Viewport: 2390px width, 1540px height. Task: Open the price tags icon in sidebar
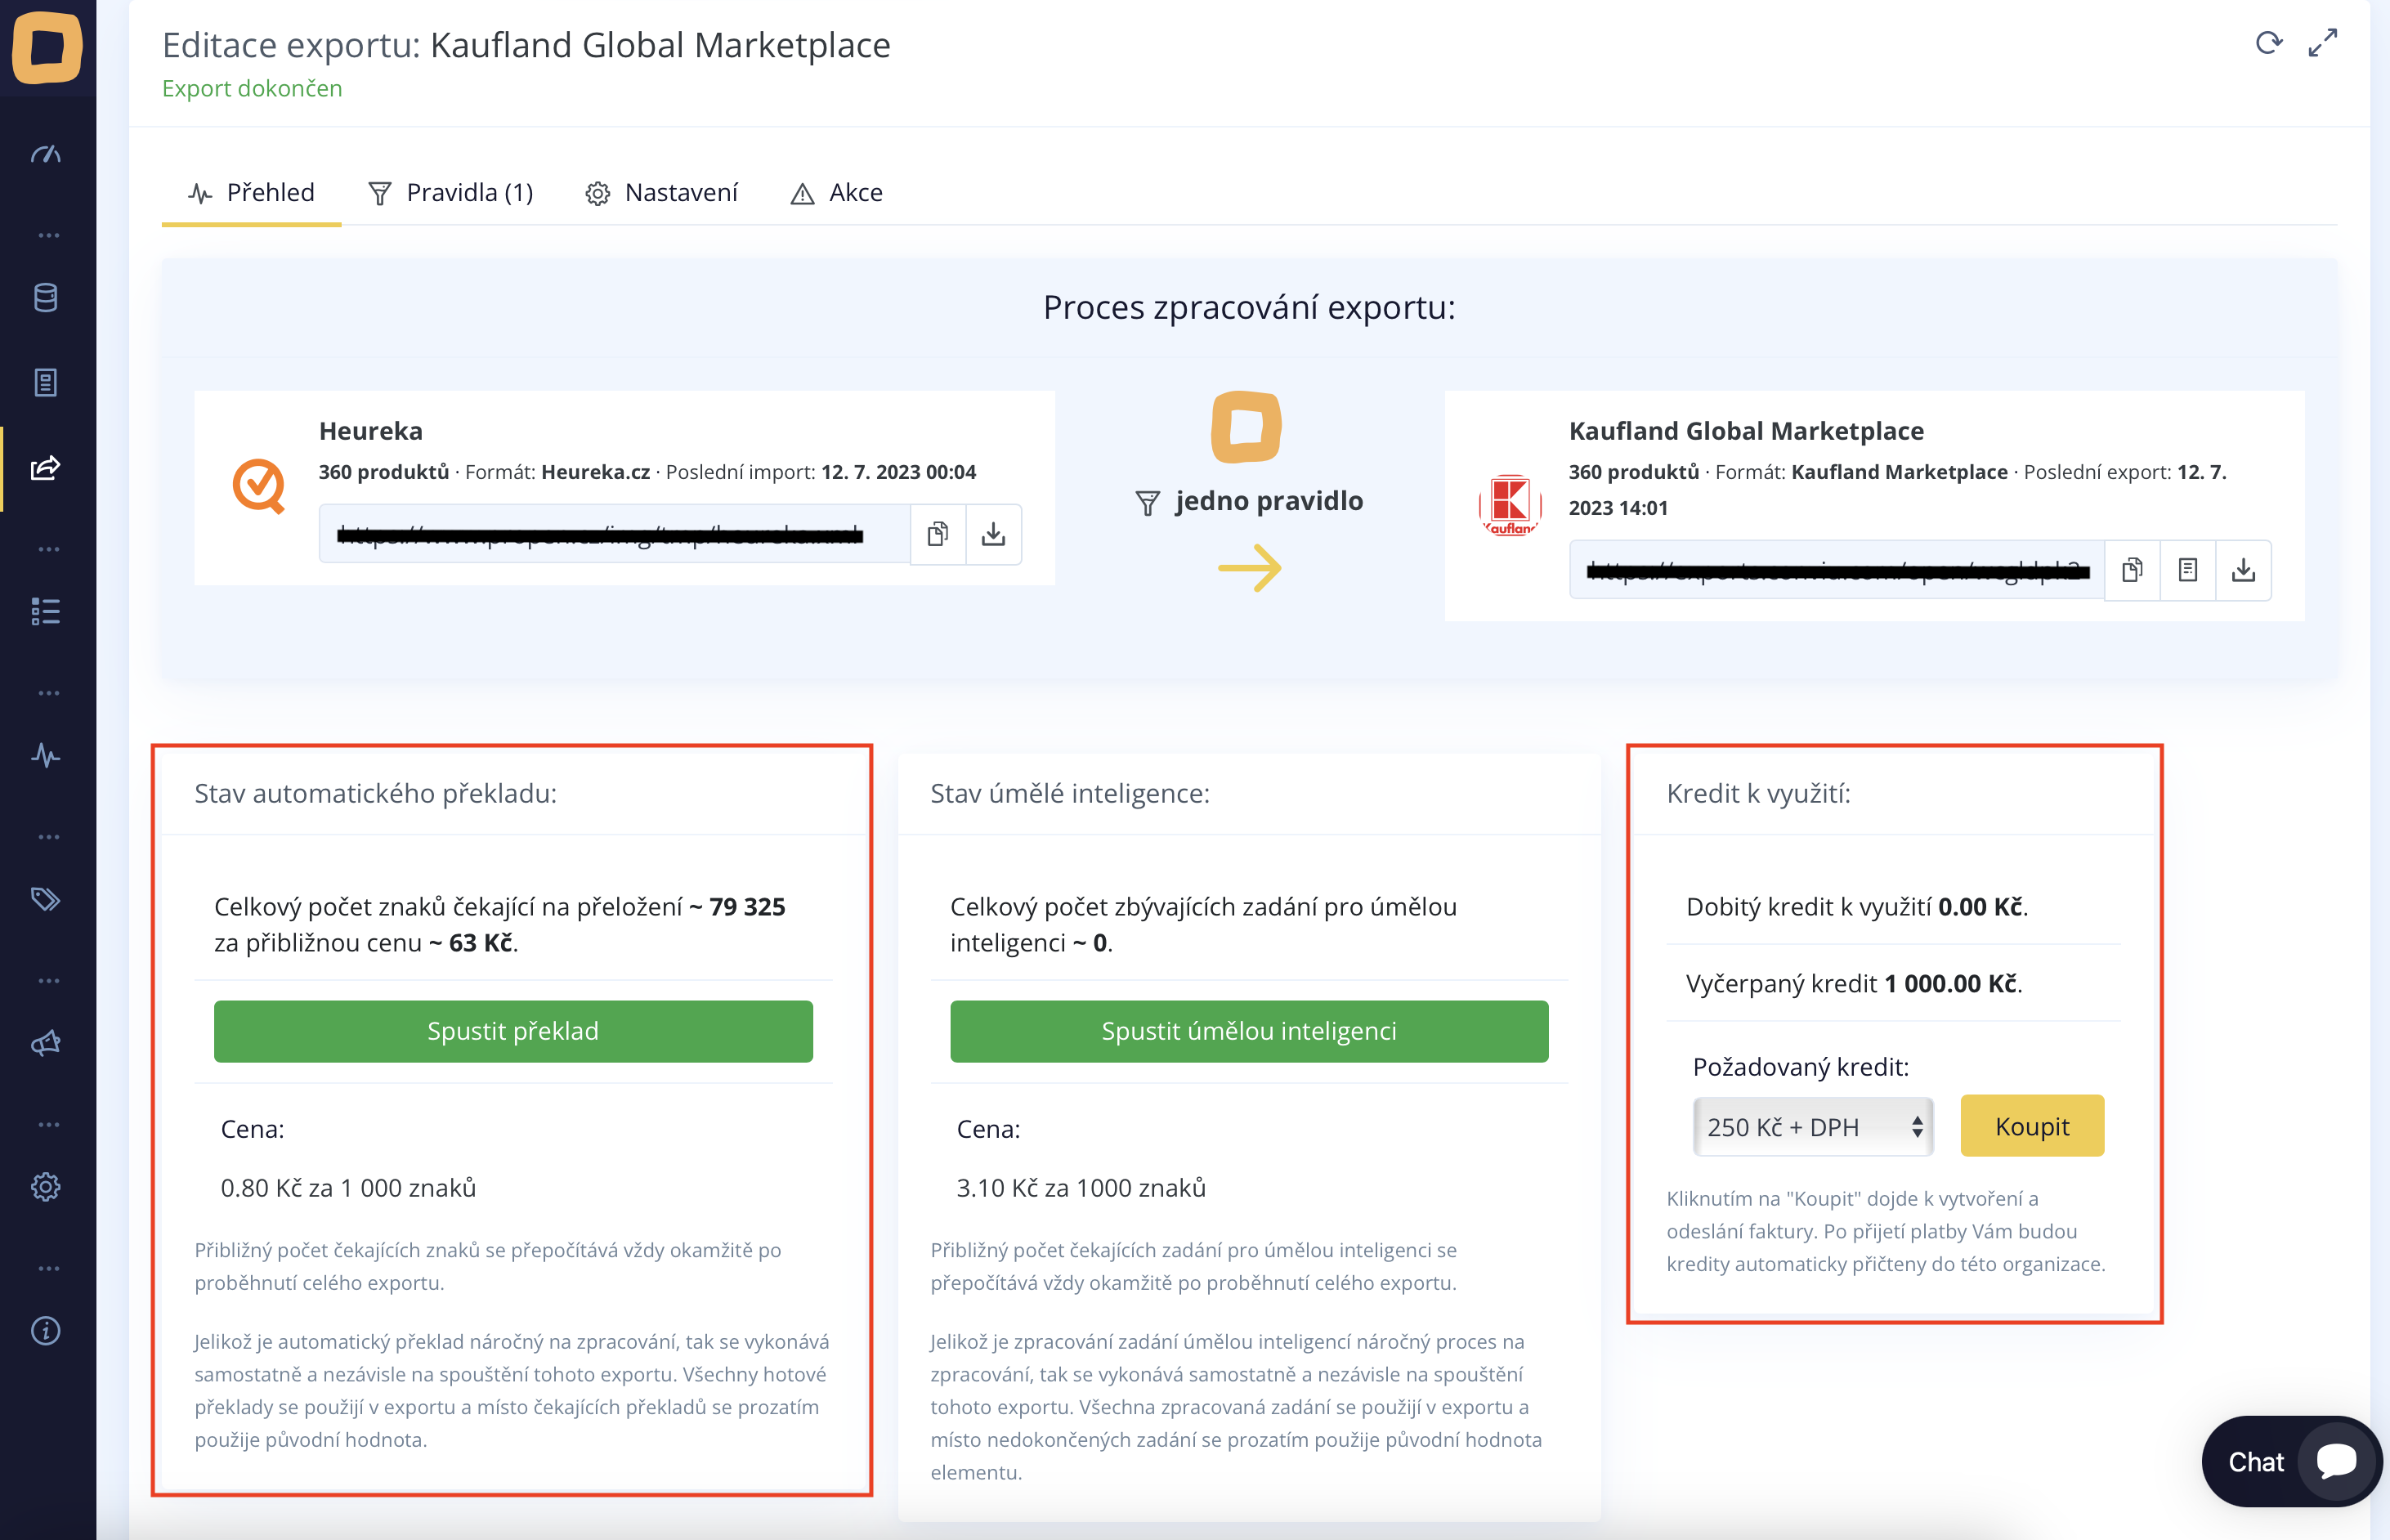click(x=46, y=899)
